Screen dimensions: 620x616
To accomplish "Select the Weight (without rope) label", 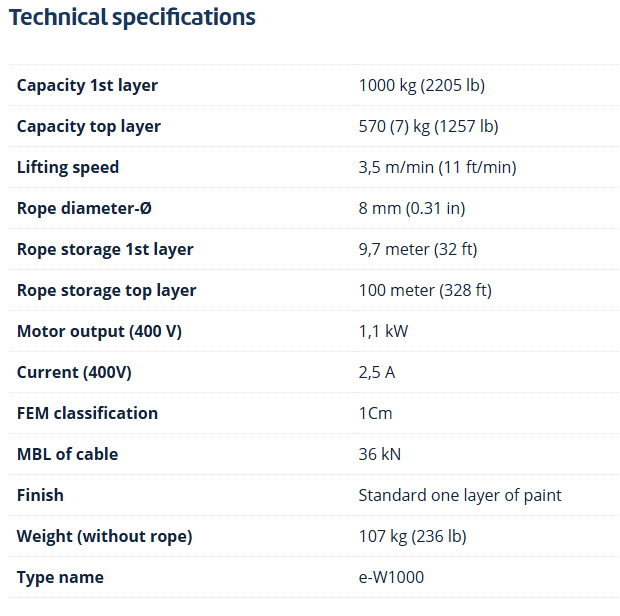I will 104,537.
